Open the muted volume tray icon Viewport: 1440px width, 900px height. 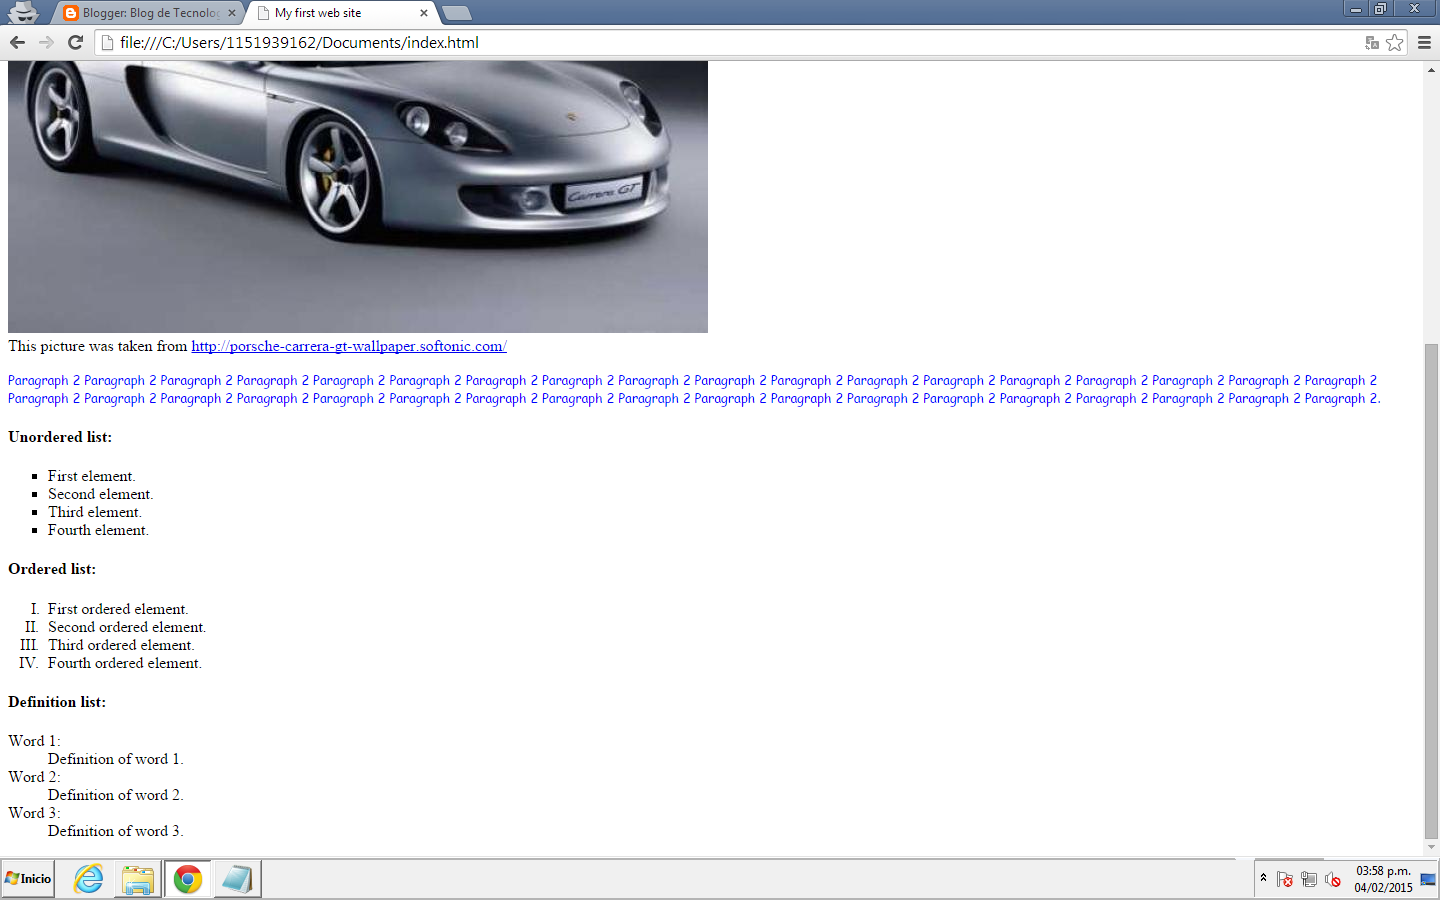click(1333, 880)
